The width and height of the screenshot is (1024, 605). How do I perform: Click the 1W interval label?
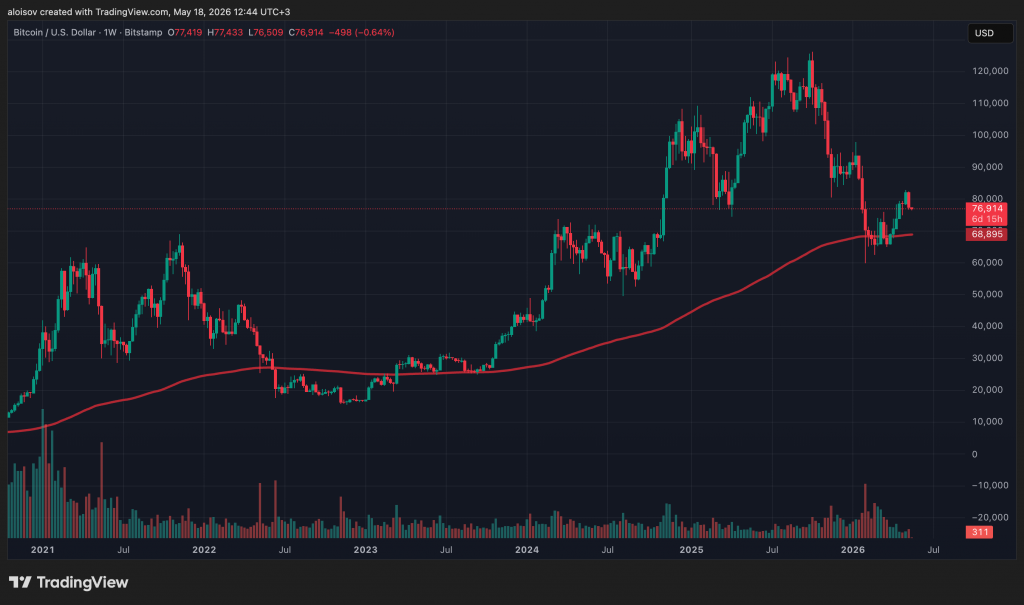click(x=110, y=32)
